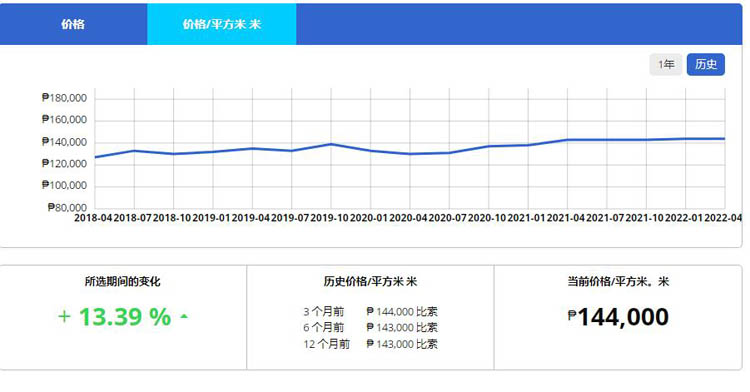750x392 pixels.
Task: Select the 历史 range button
Action: pos(706,65)
